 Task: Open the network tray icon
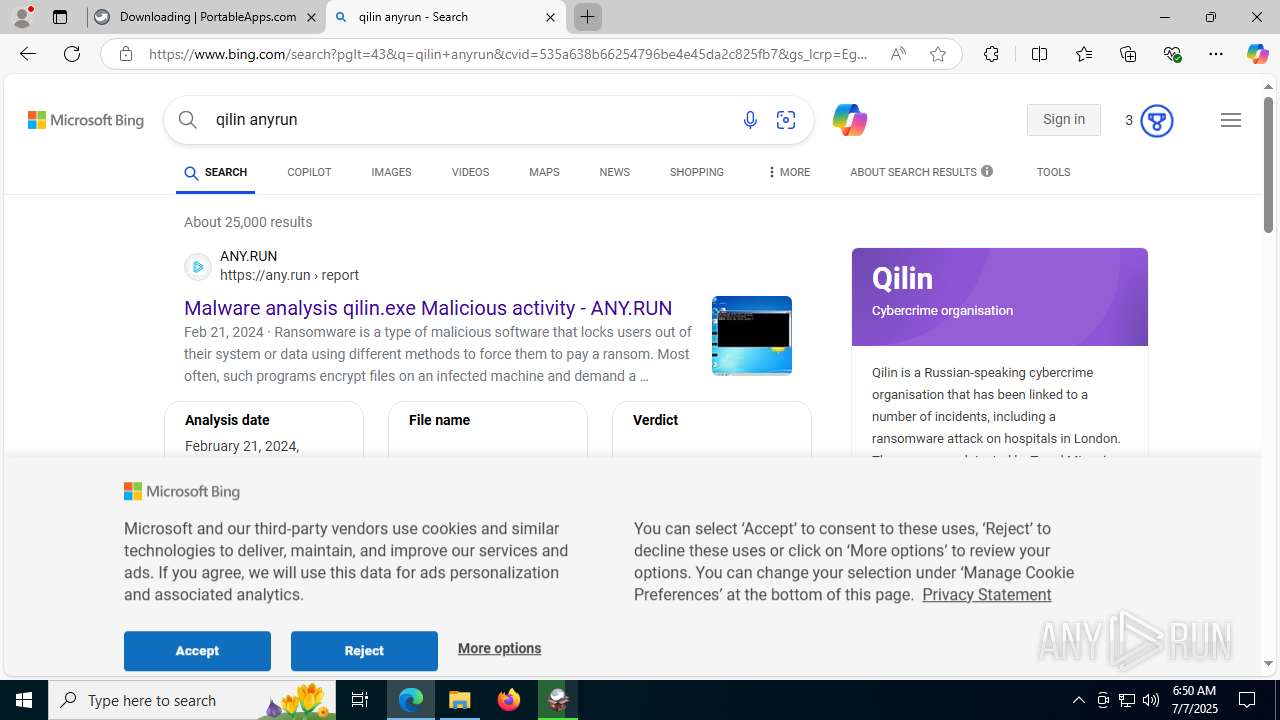(x=1127, y=700)
